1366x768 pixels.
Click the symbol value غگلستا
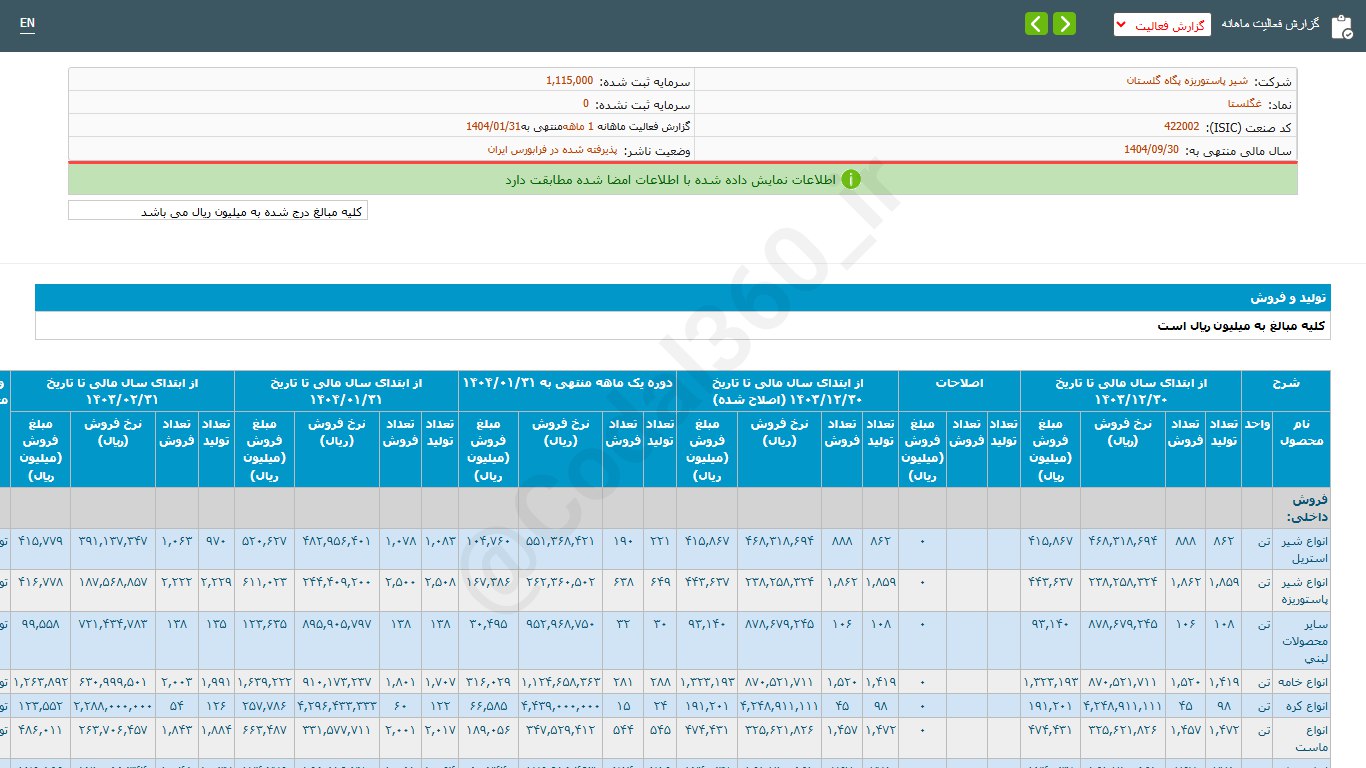click(x=1244, y=104)
